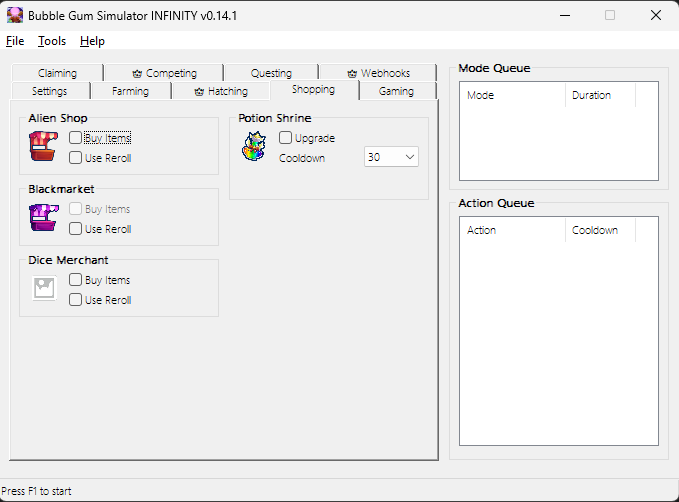Select the Shopping tab
Screen dimensions: 679x502
(314, 90)
